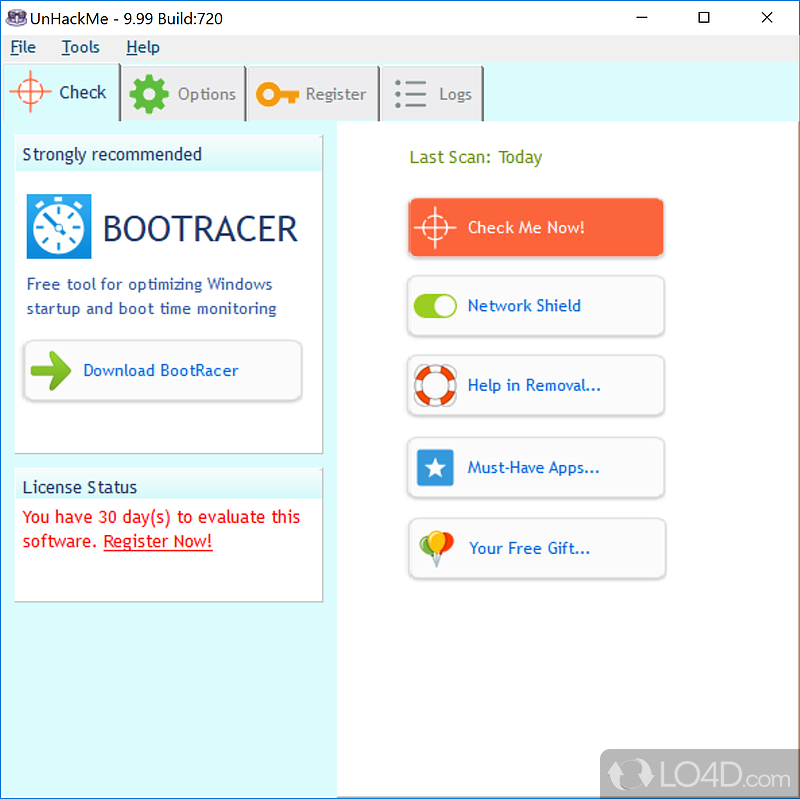Viewport: 800px width, 799px height.
Task: Click Download BootRacer button
Action: [163, 371]
